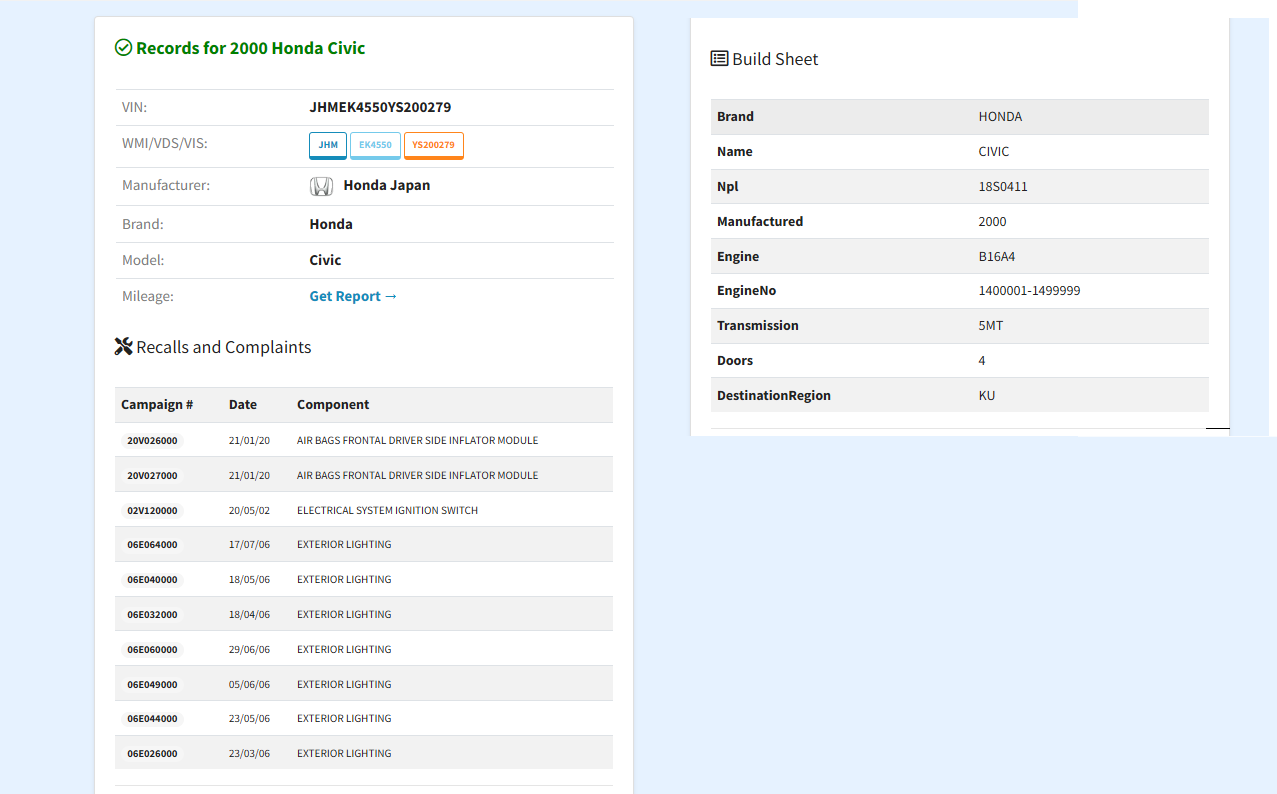Click campaign number 06E044000
The image size is (1277, 794).
[152, 719]
